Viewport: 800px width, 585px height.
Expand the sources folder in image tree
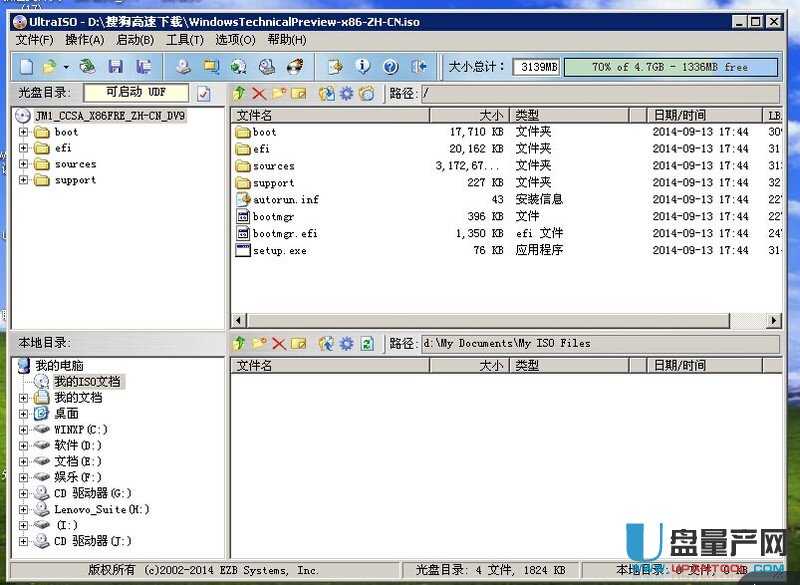[x=24, y=164]
